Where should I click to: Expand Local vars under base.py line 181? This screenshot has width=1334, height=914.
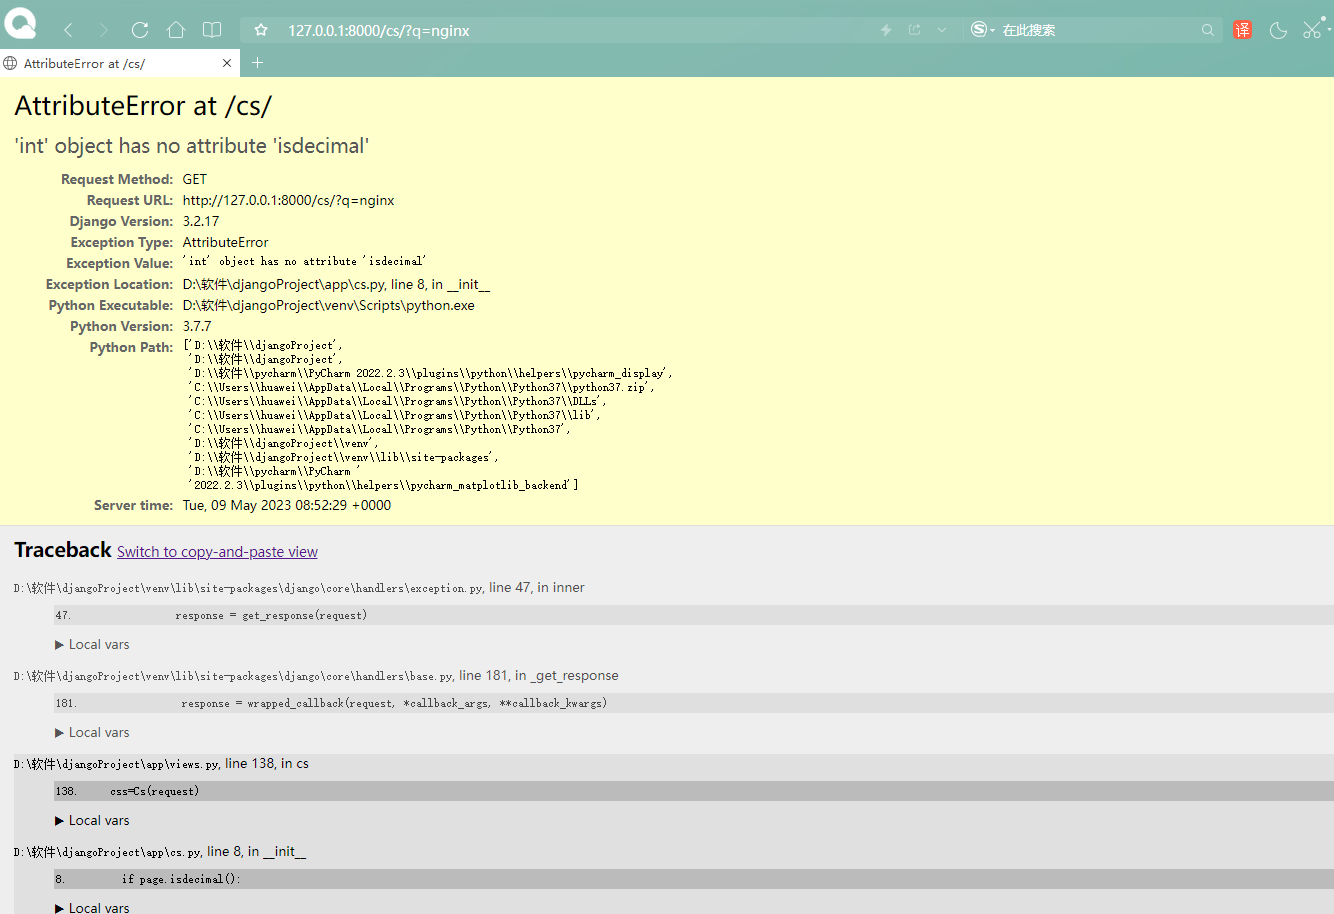coord(92,732)
